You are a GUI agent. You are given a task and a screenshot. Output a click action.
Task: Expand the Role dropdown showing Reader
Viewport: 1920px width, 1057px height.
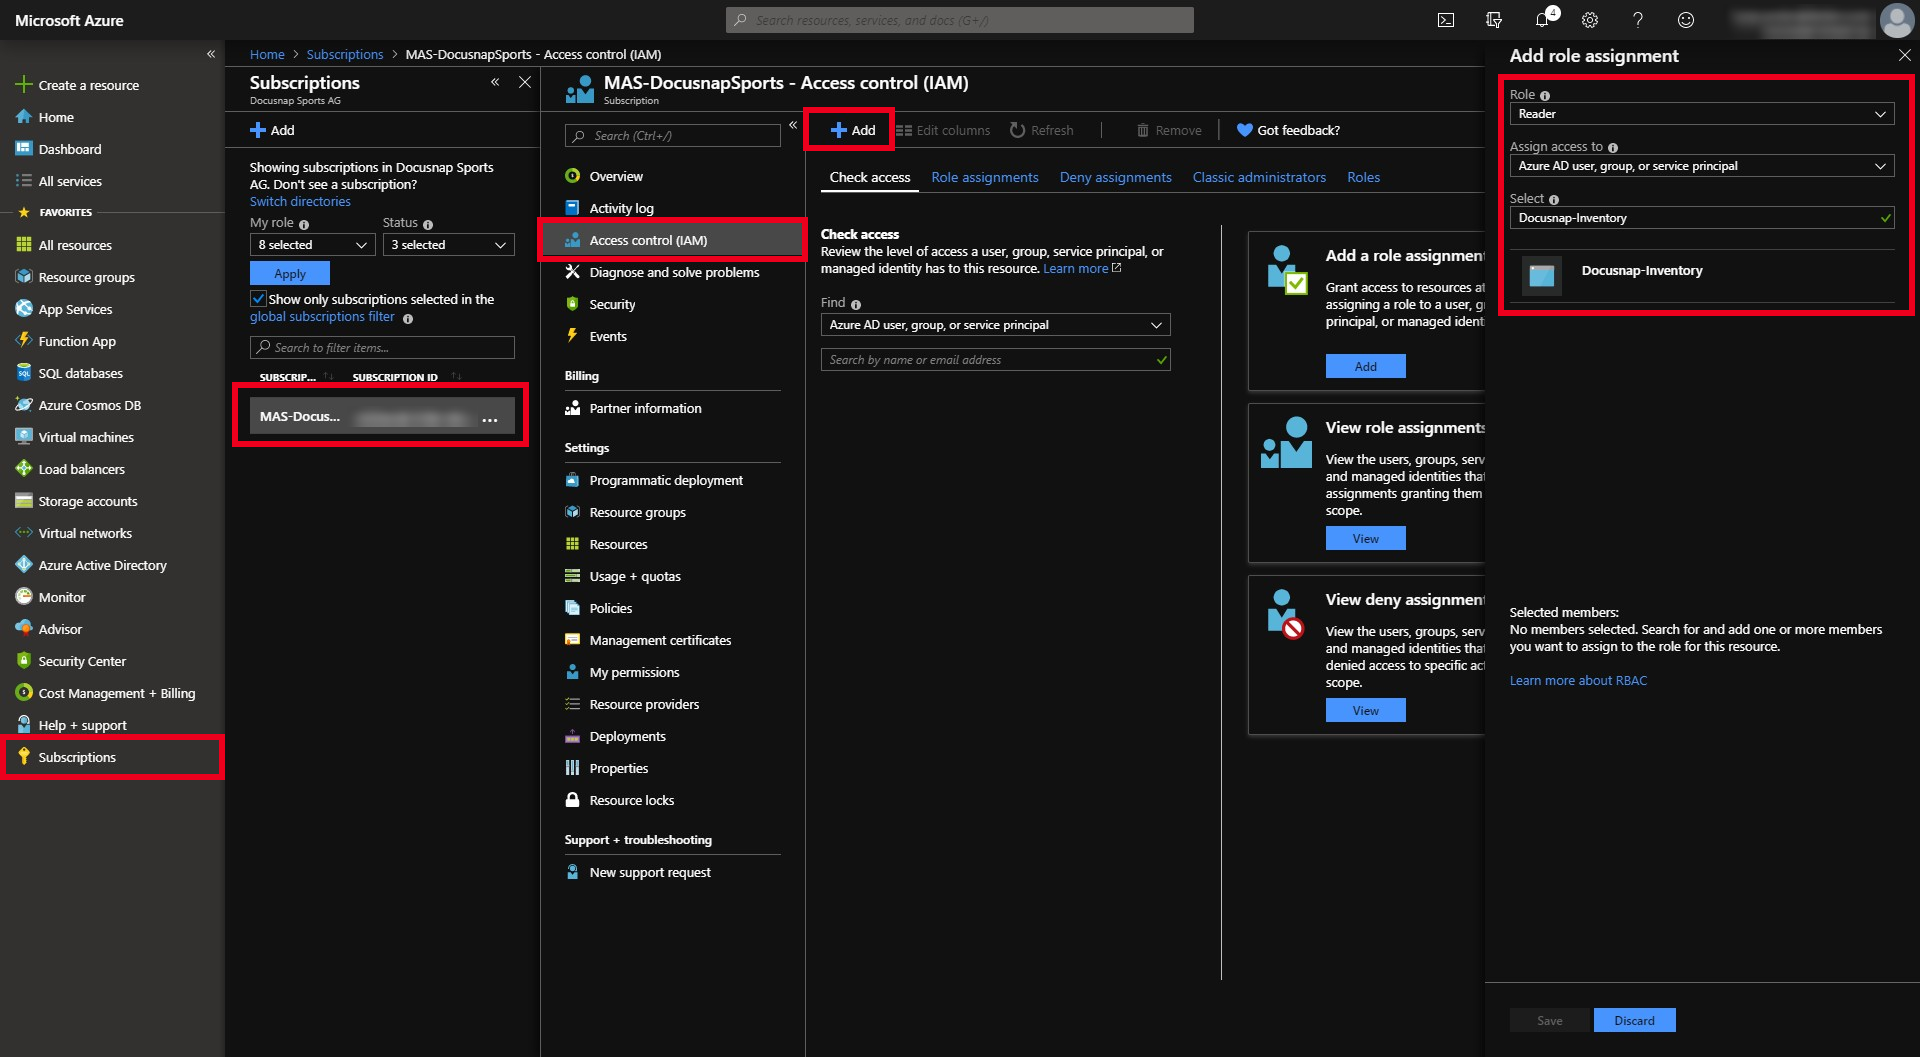pos(1702,114)
